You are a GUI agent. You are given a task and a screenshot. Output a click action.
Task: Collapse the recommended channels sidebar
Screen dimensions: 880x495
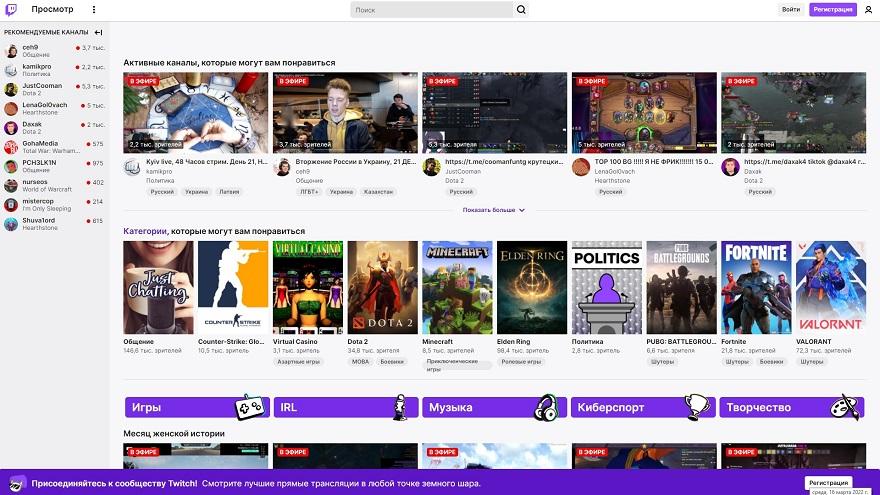click(98, 32)
